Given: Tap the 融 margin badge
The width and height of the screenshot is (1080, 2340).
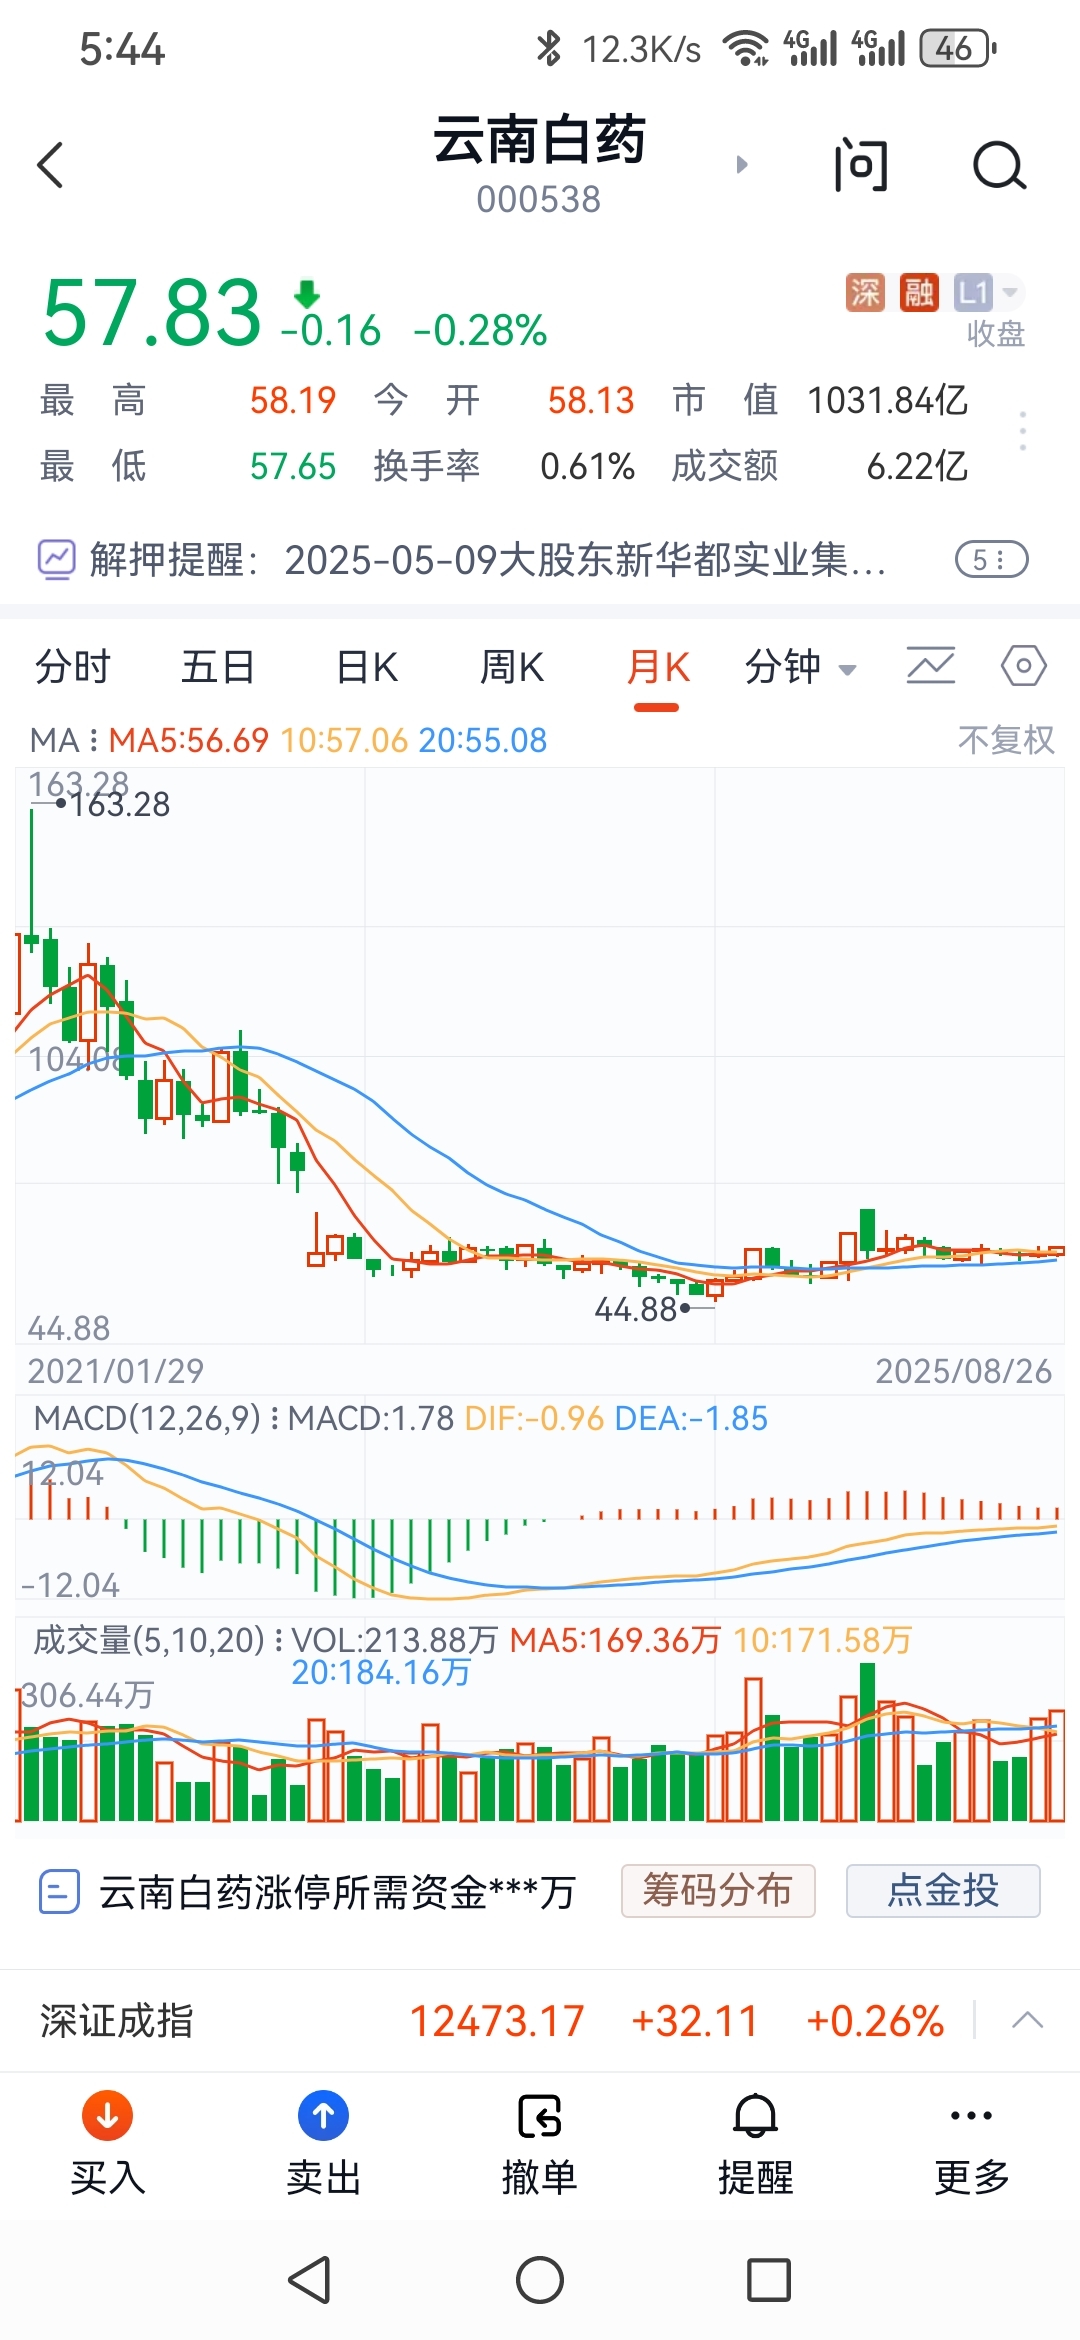Looking at the screenshot, I should [919, 292].
